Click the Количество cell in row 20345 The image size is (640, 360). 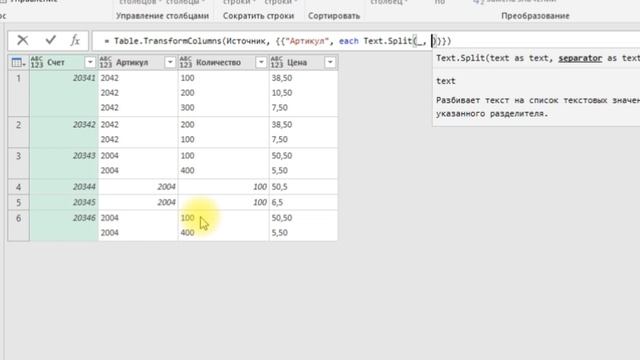pos(223,202)
